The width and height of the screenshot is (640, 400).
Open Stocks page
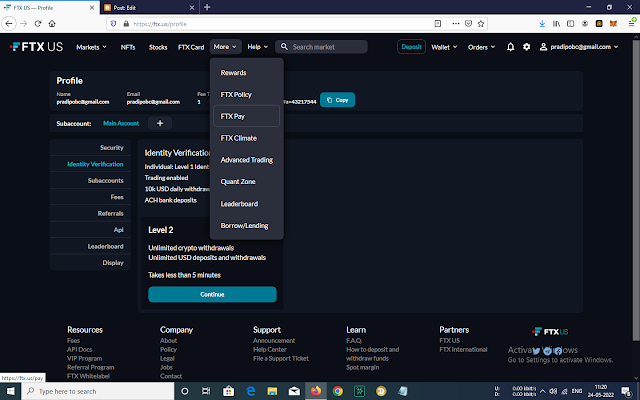pyautogui.click(x=158, y=47)
